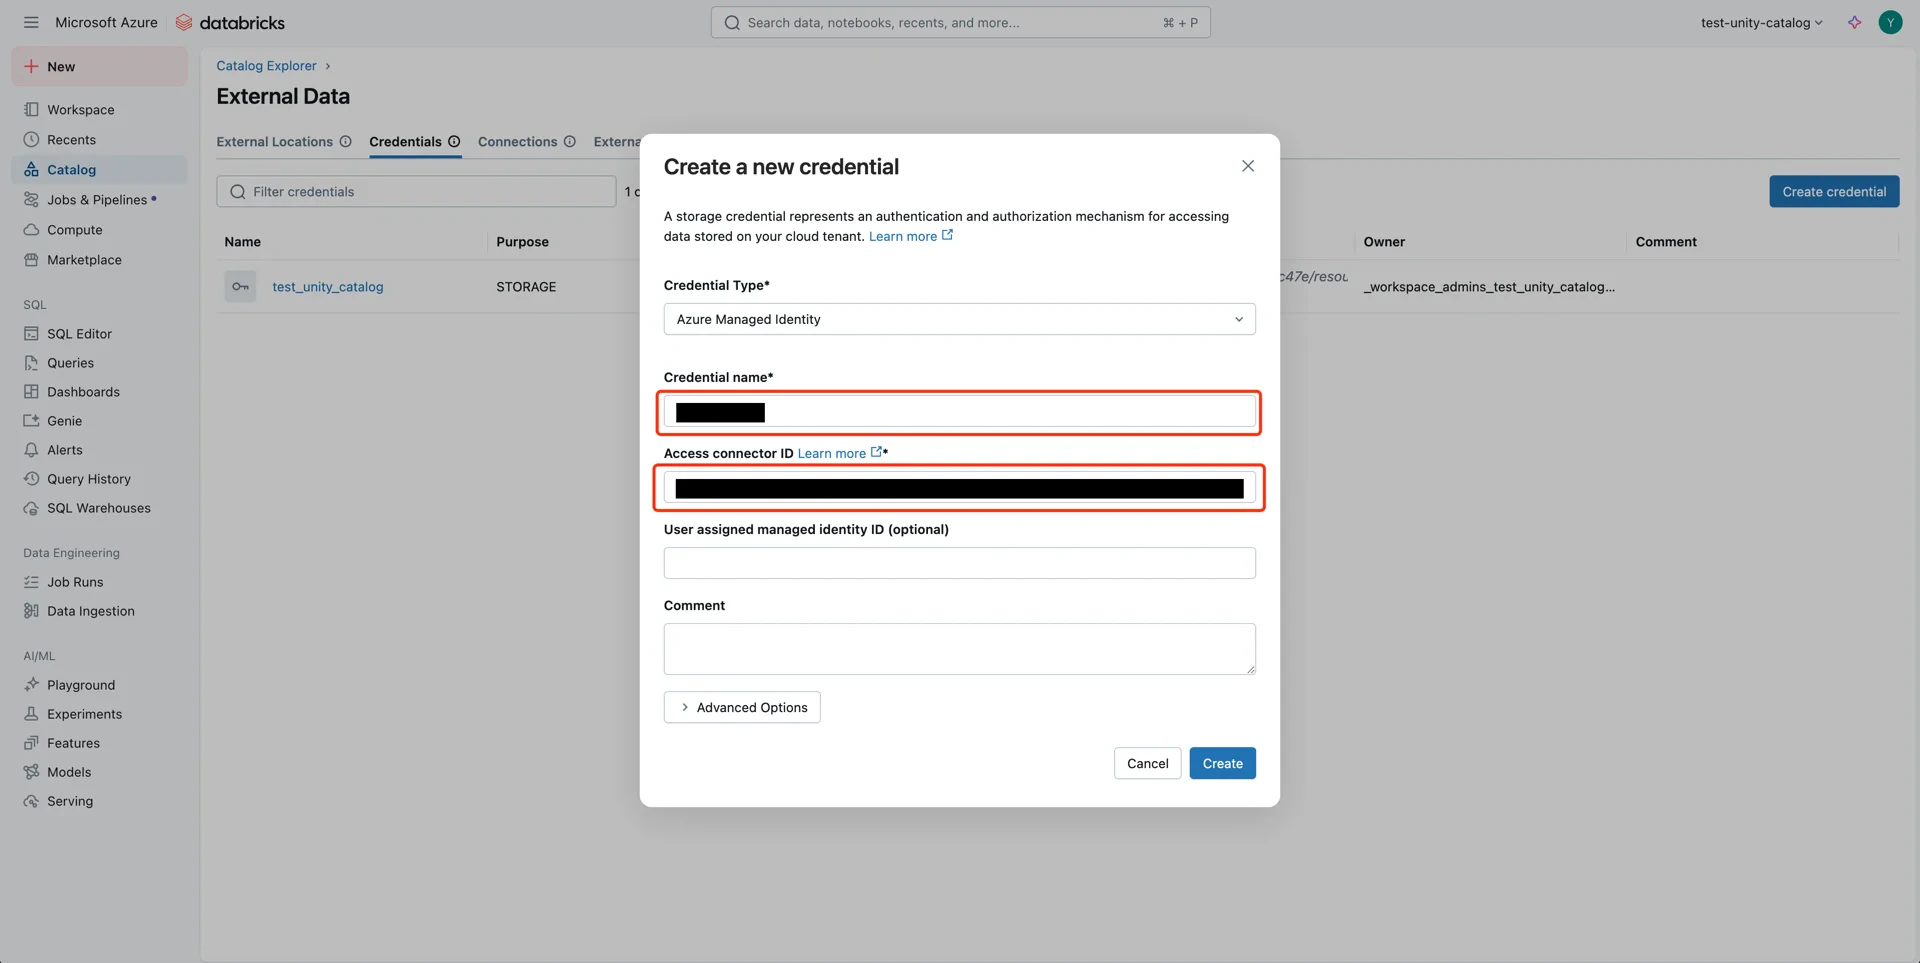Click the Serving icon

point(31,801)
